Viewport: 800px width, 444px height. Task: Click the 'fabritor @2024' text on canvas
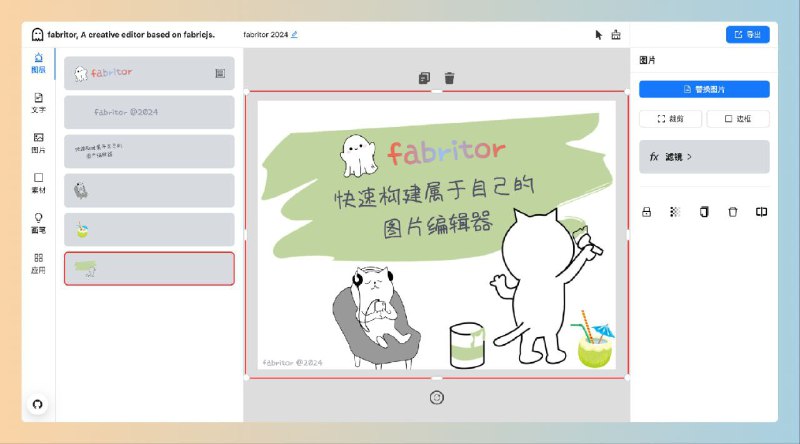[x=292, y=363]
